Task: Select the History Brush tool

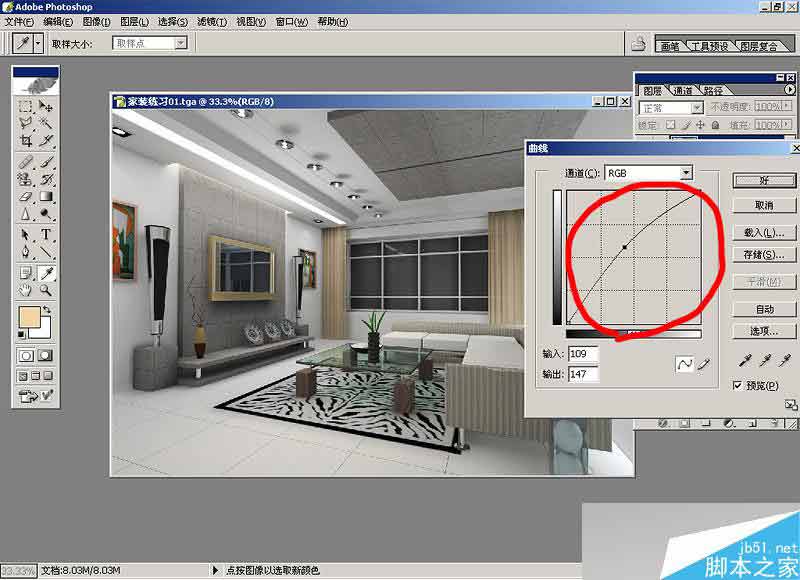Action: [x=46, y=179]
